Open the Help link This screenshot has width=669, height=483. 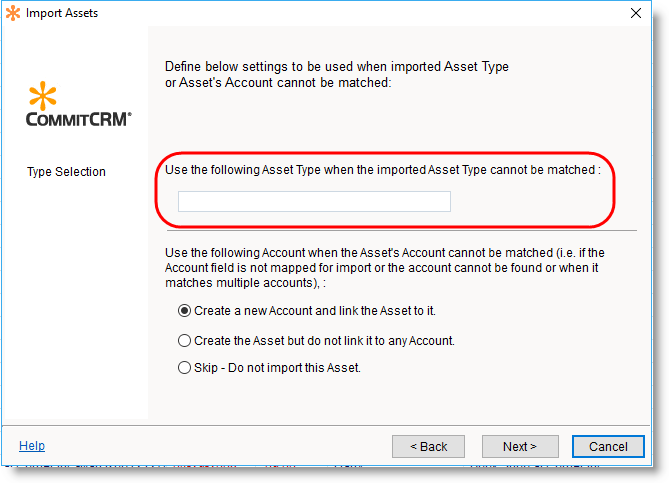tap(32, 446)
